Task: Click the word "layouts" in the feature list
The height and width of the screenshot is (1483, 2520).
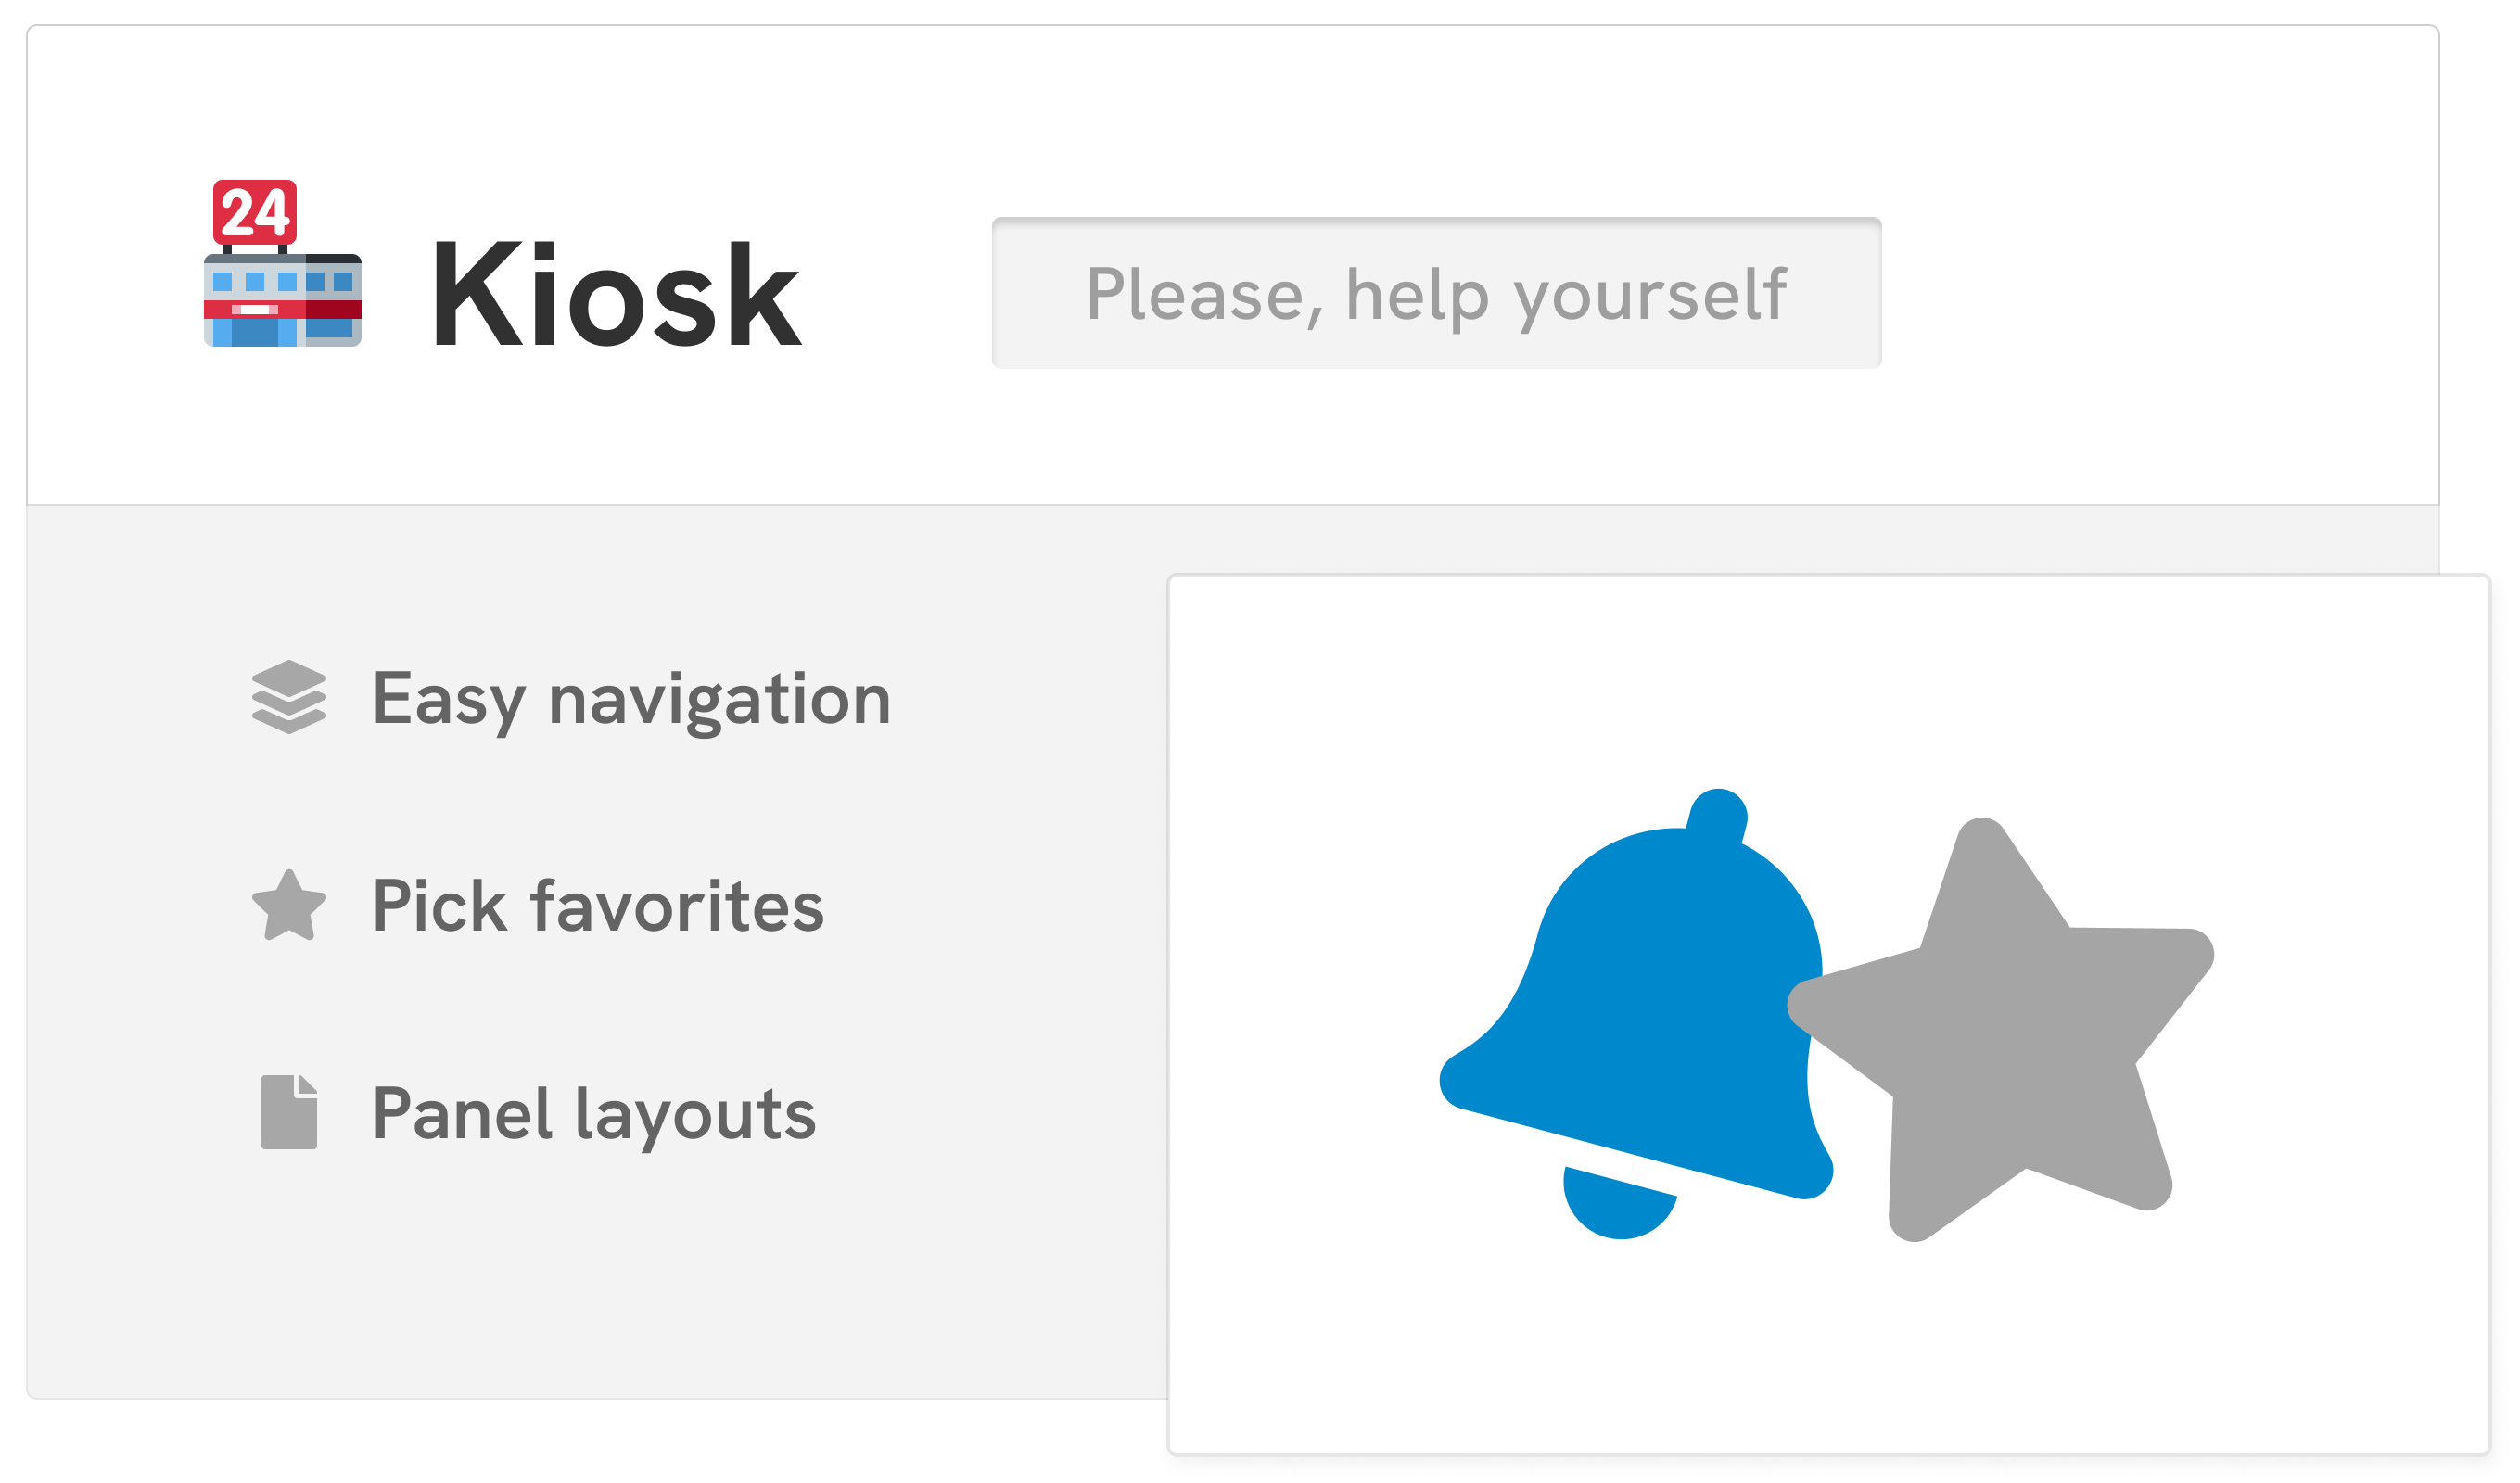Action: (695, 1115)
